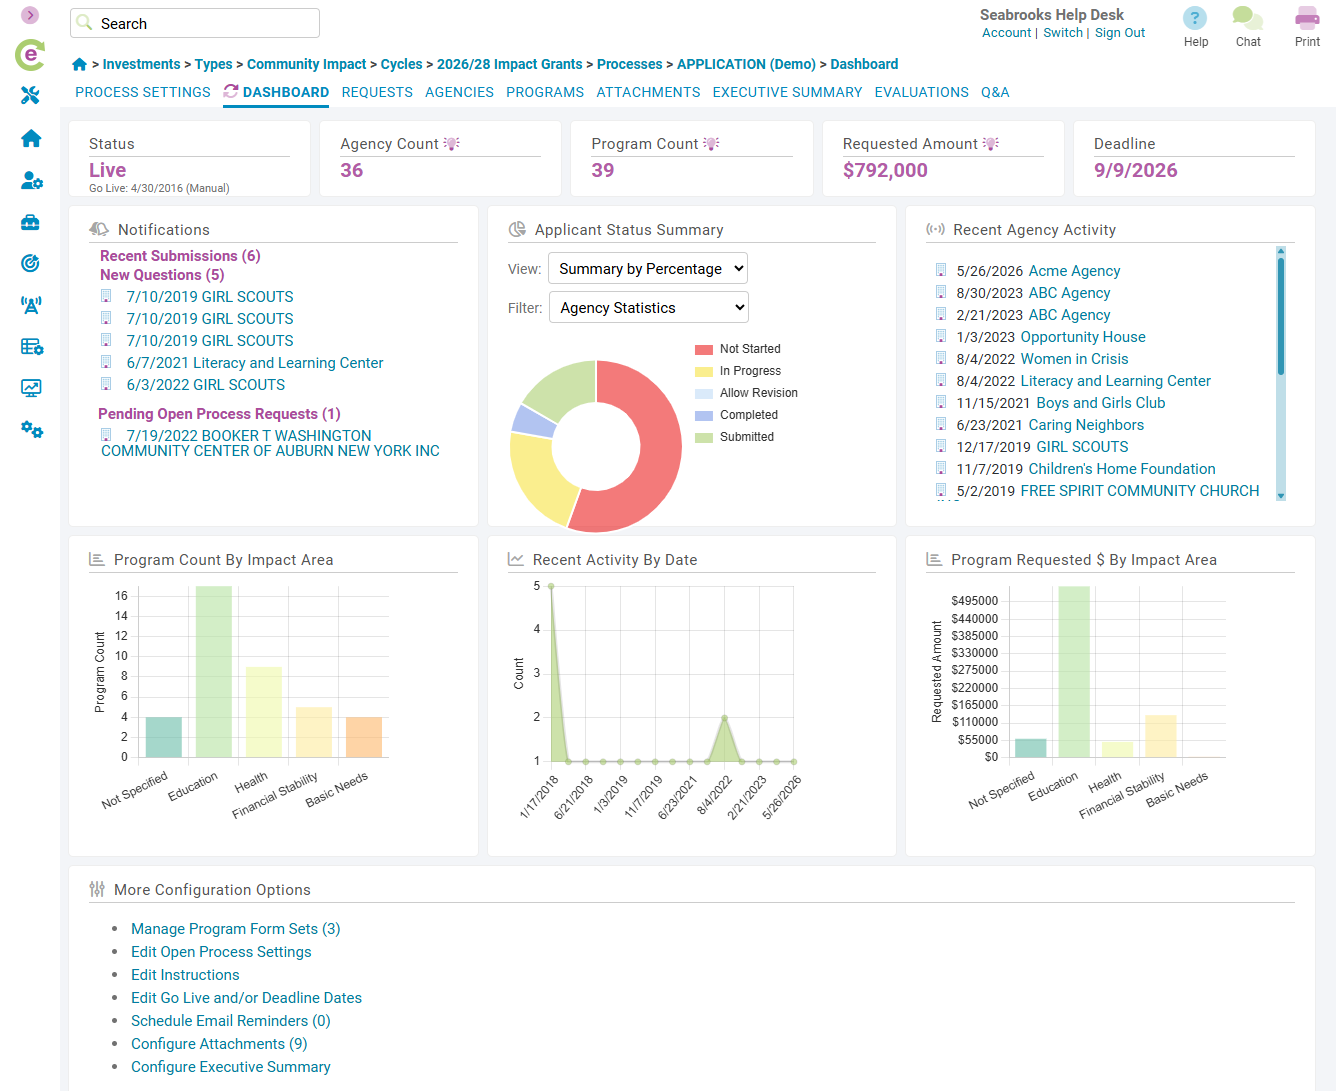
Task: Open Pending Open Process Requests (1)
Action: (x=219, y=414)
